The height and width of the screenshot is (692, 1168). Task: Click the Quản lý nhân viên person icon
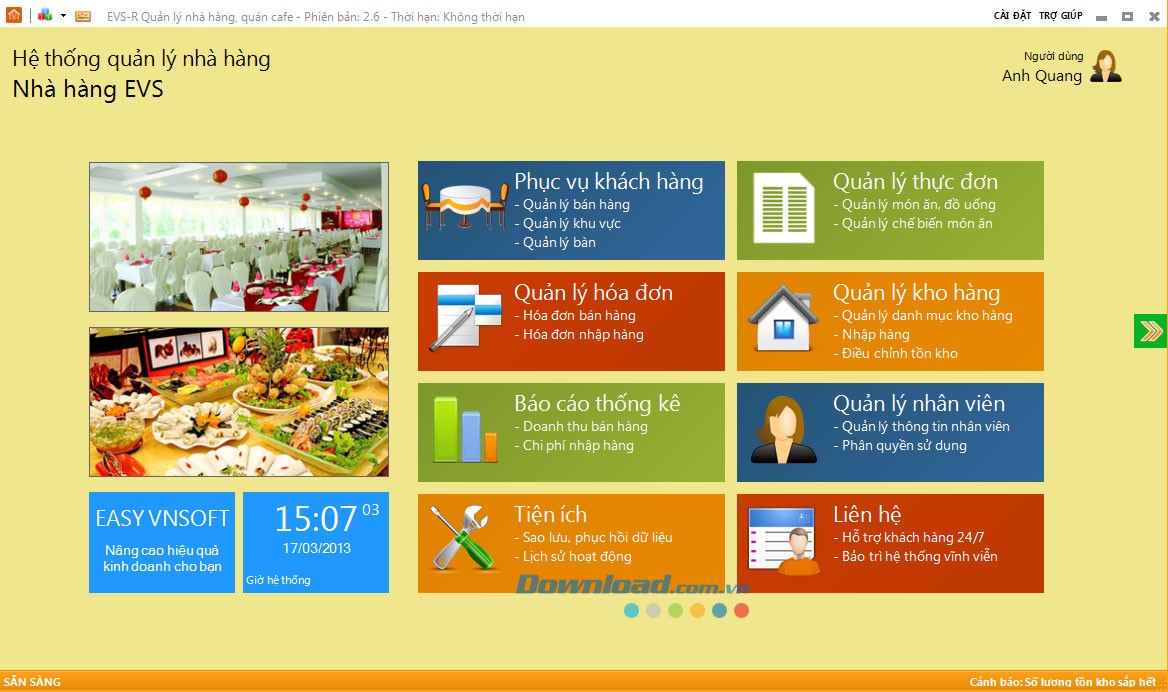point(782,432)
